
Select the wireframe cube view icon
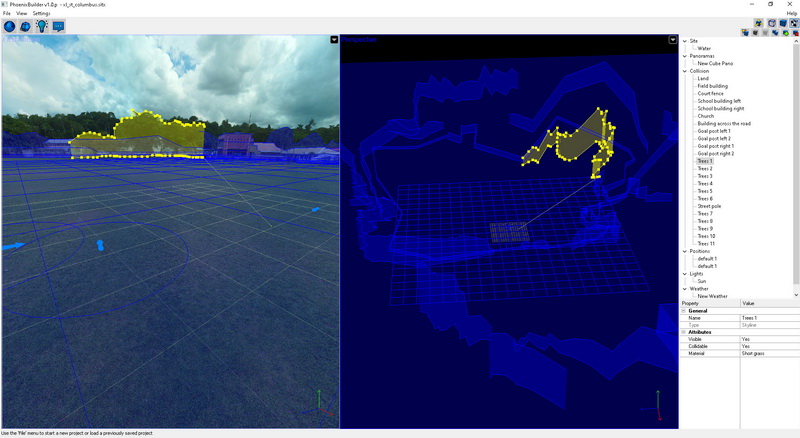pos(773,22)
